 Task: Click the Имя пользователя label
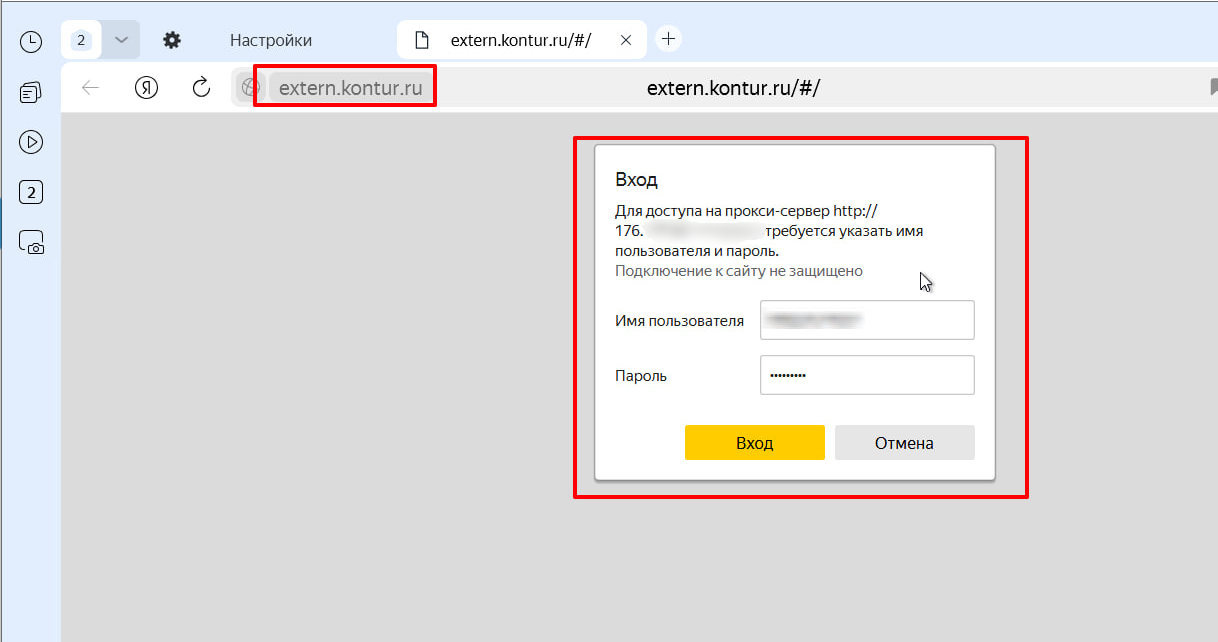tap(680, 321)
